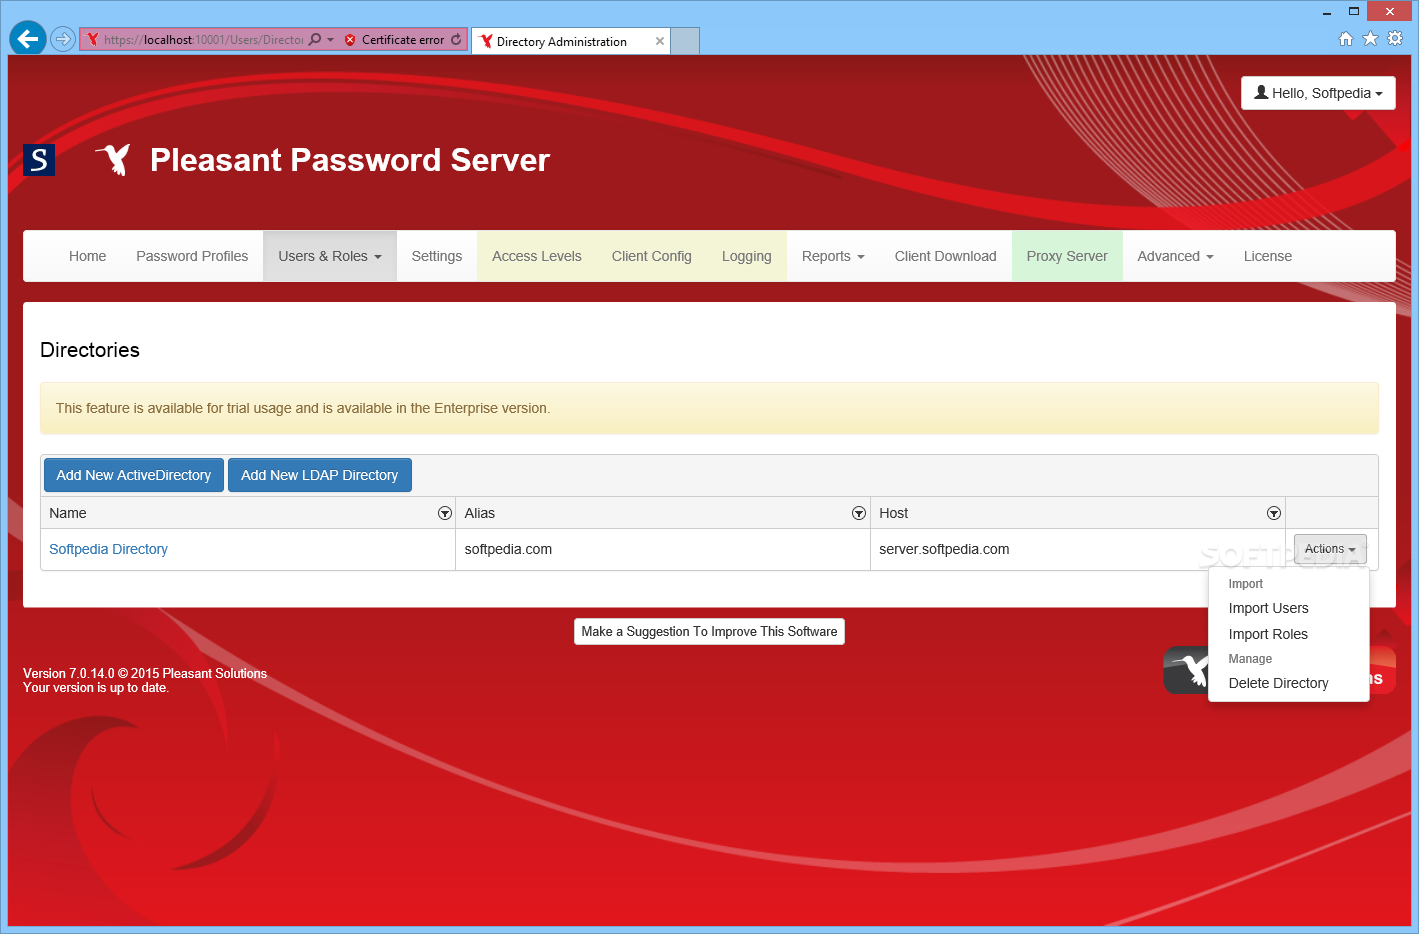Open the browser home icon

pos(1346,39)
